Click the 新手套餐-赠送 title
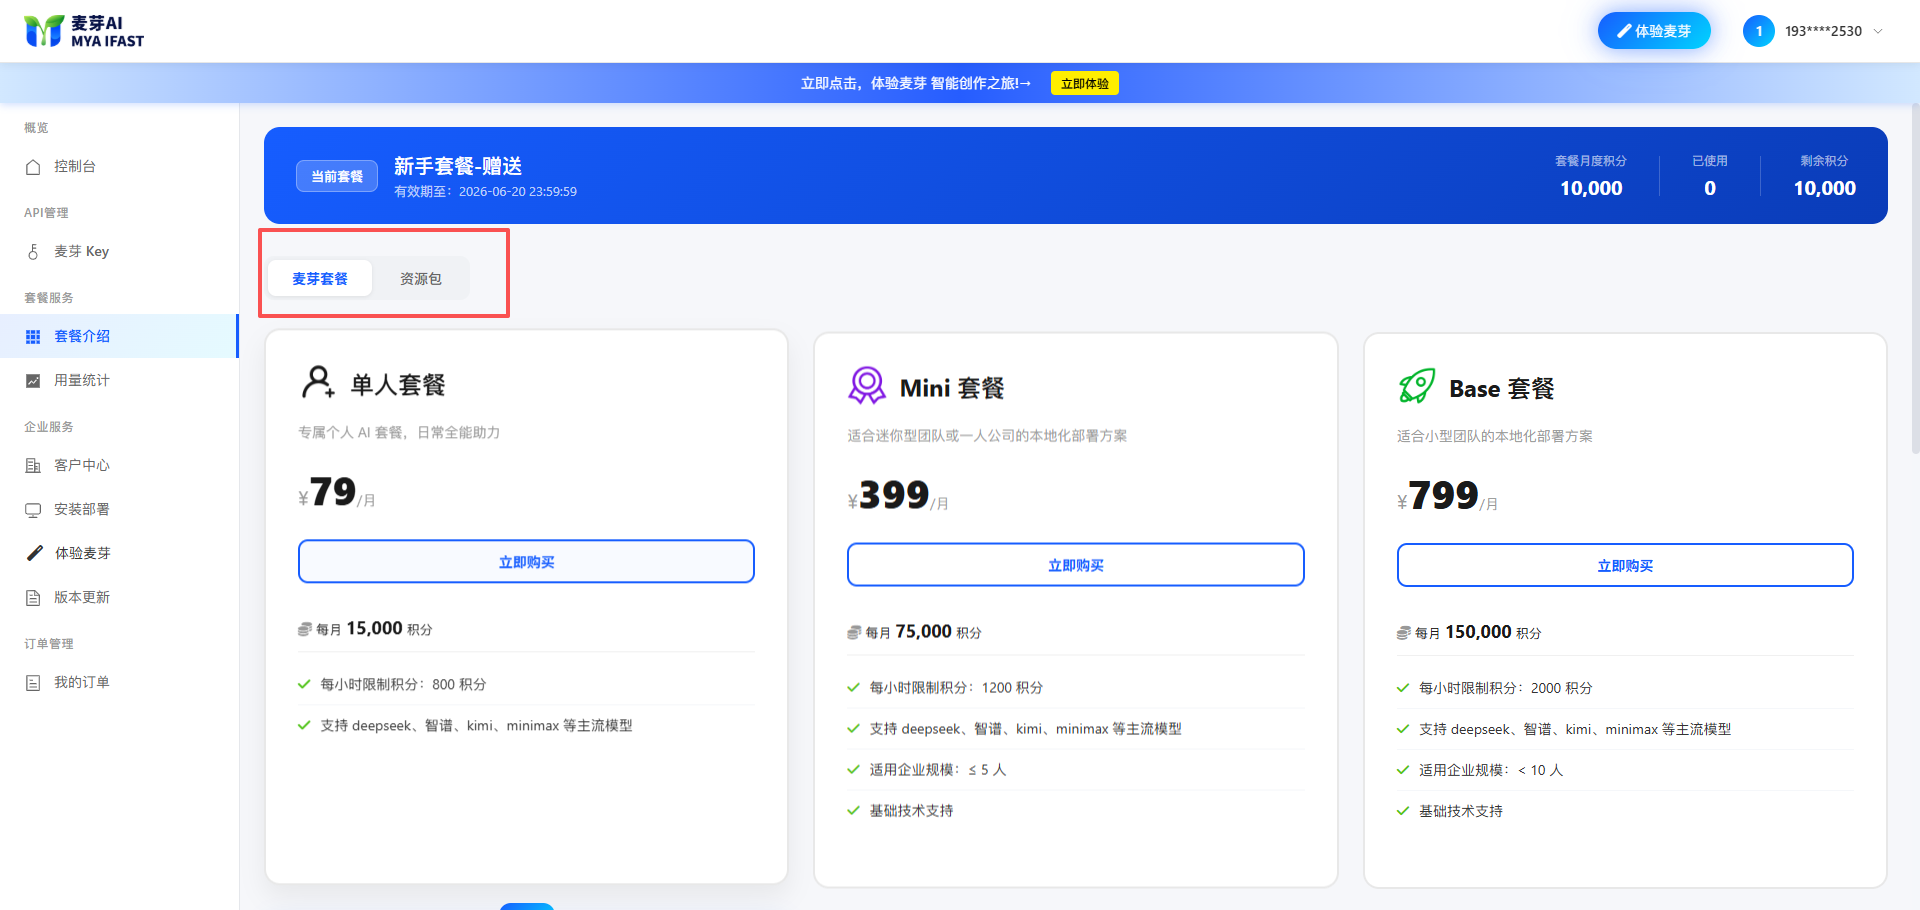This screenshot has width=1920, height=910. (458, 166)
